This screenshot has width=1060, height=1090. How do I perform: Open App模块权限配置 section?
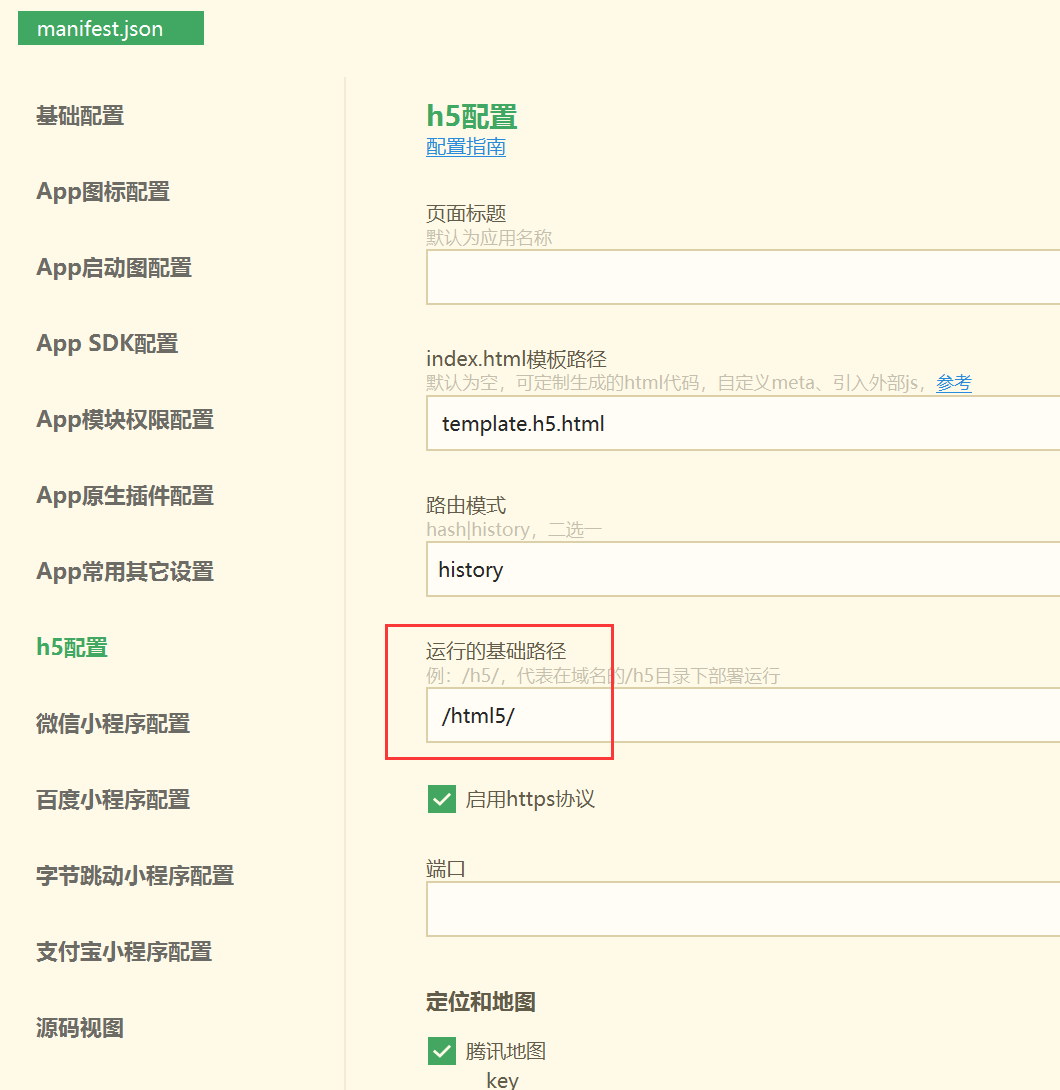point(125,420)
